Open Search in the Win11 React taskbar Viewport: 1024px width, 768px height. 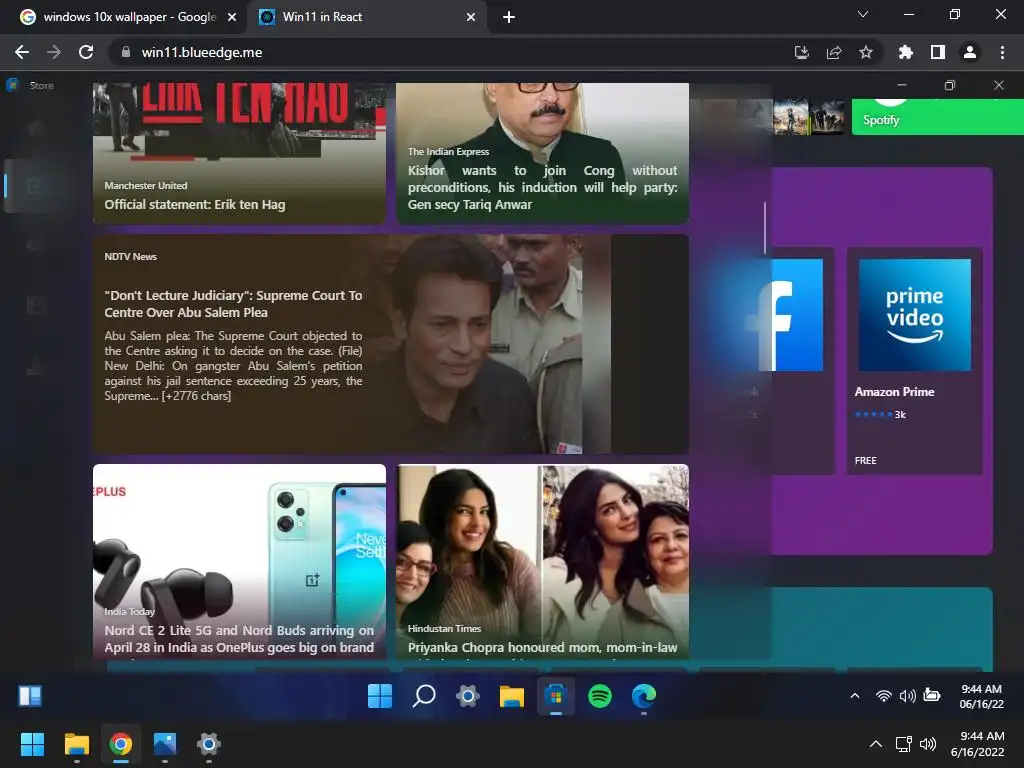click(424, 696)
